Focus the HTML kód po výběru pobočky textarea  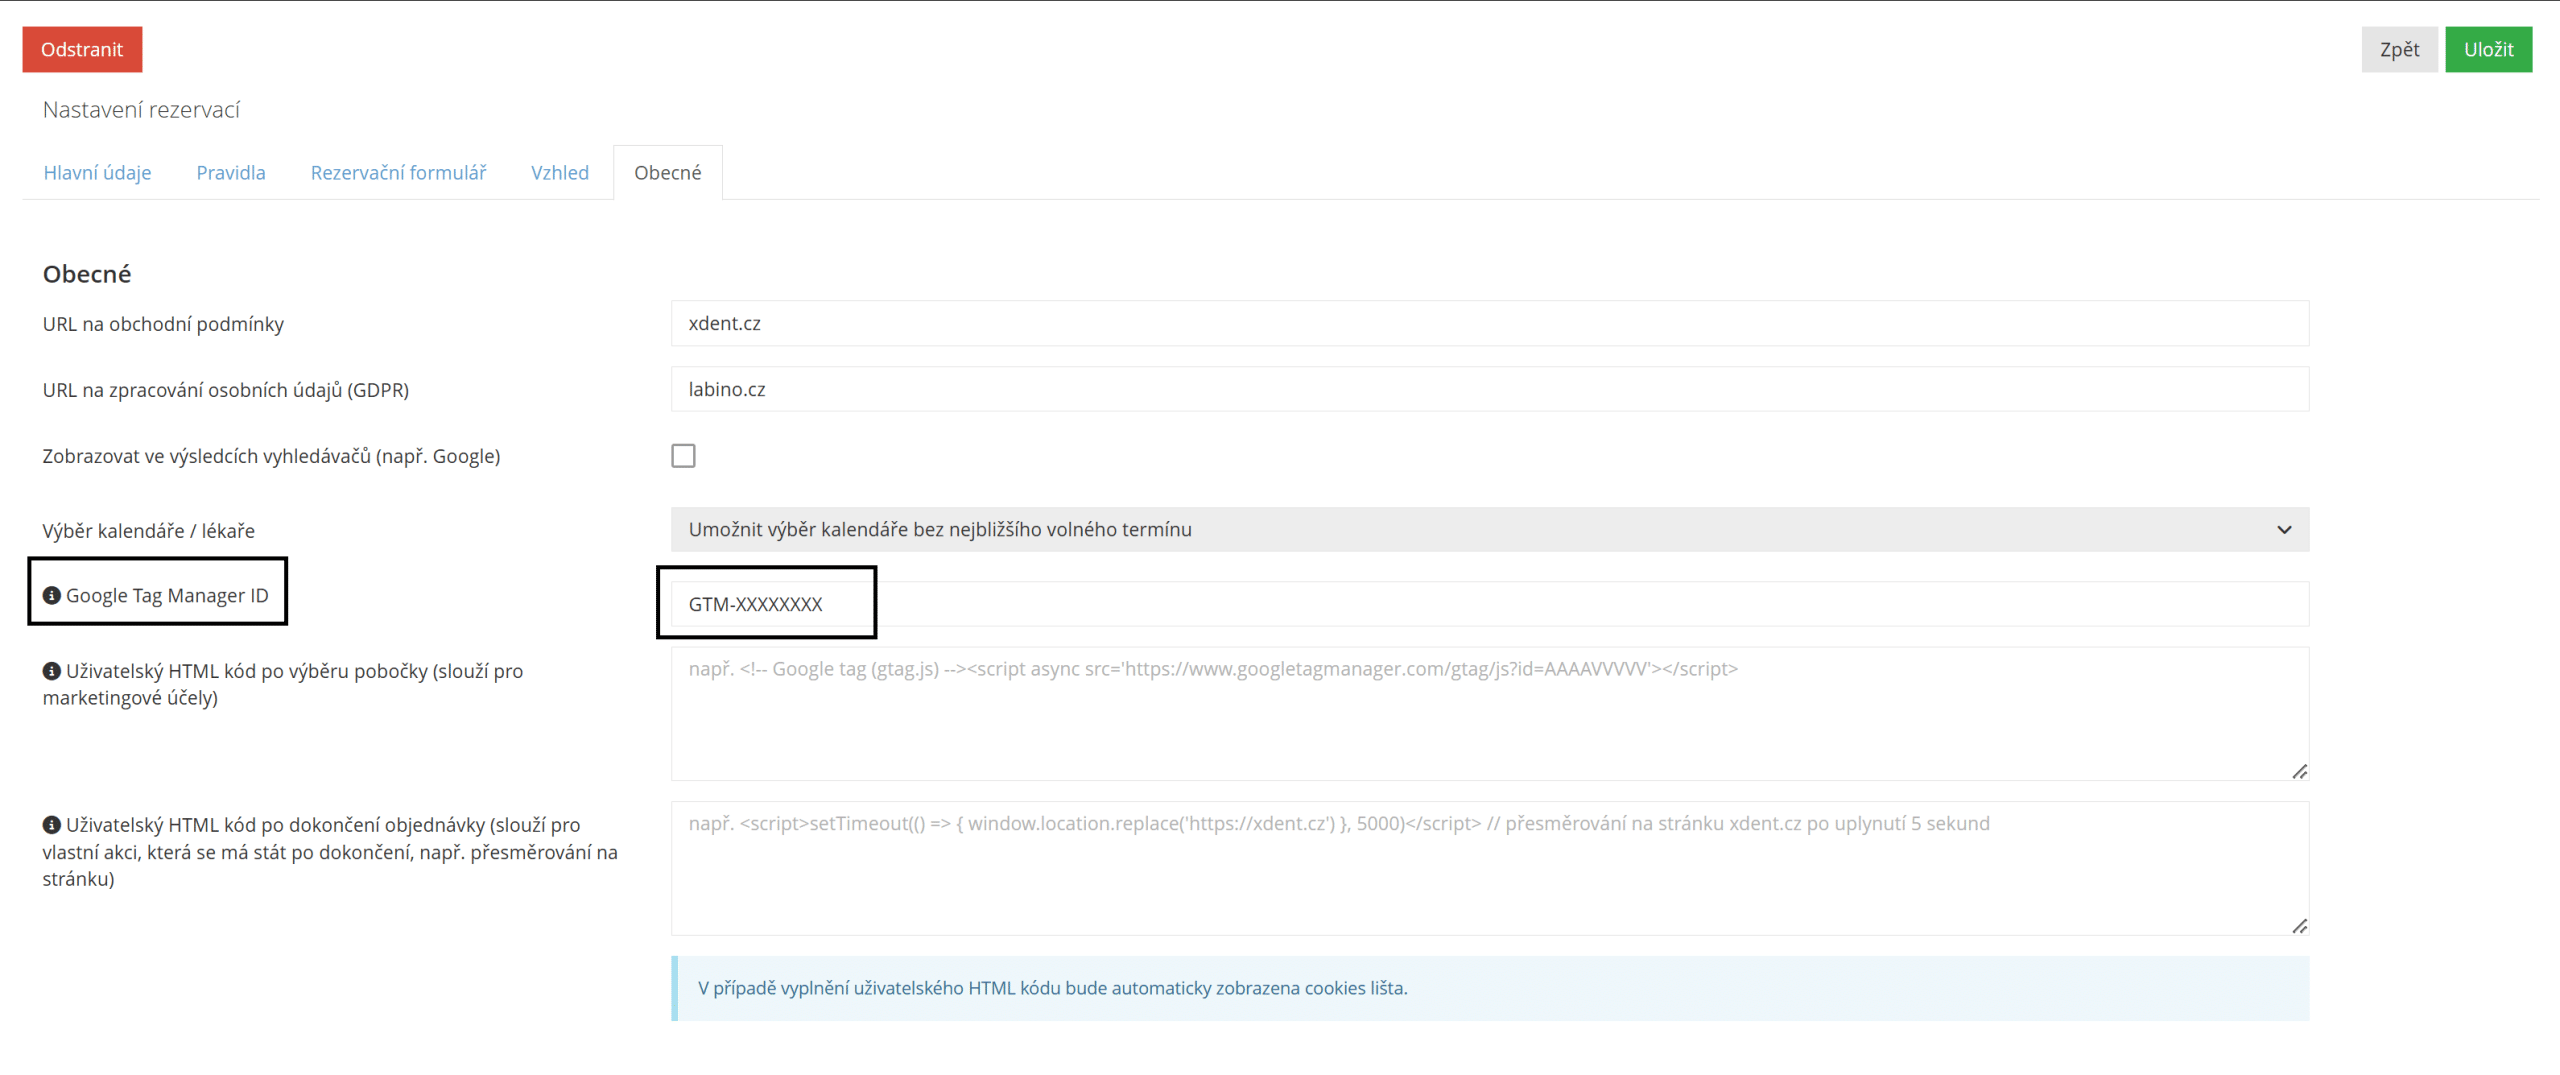[x=1490, y=714]
